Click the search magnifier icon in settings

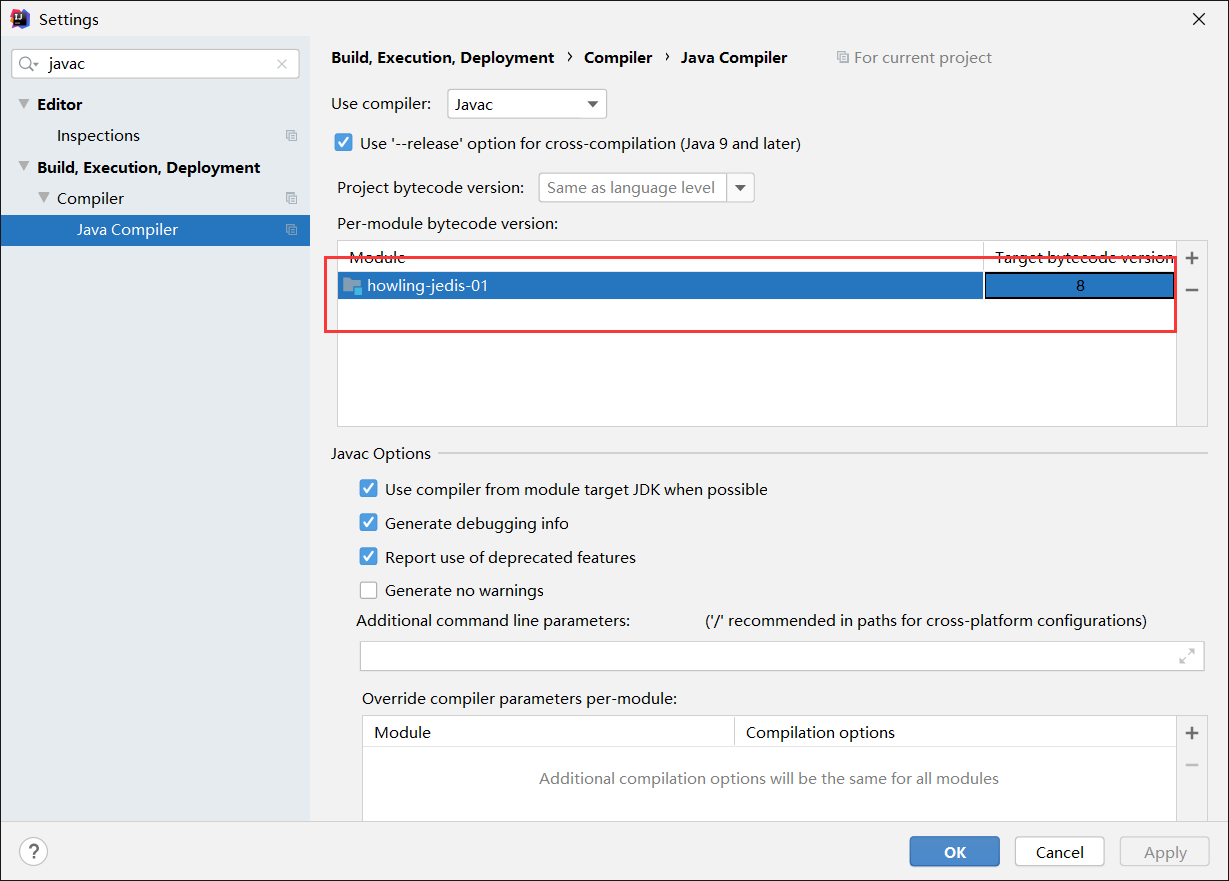(29, 64)
